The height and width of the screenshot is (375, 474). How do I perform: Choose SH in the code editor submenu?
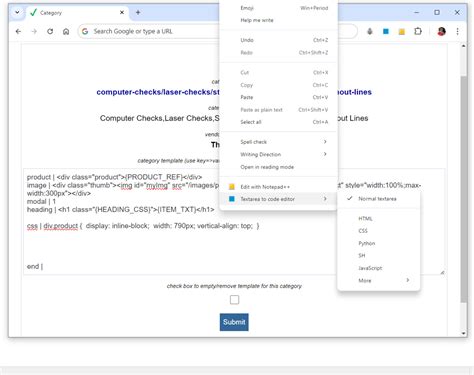[x=378, y=256]
